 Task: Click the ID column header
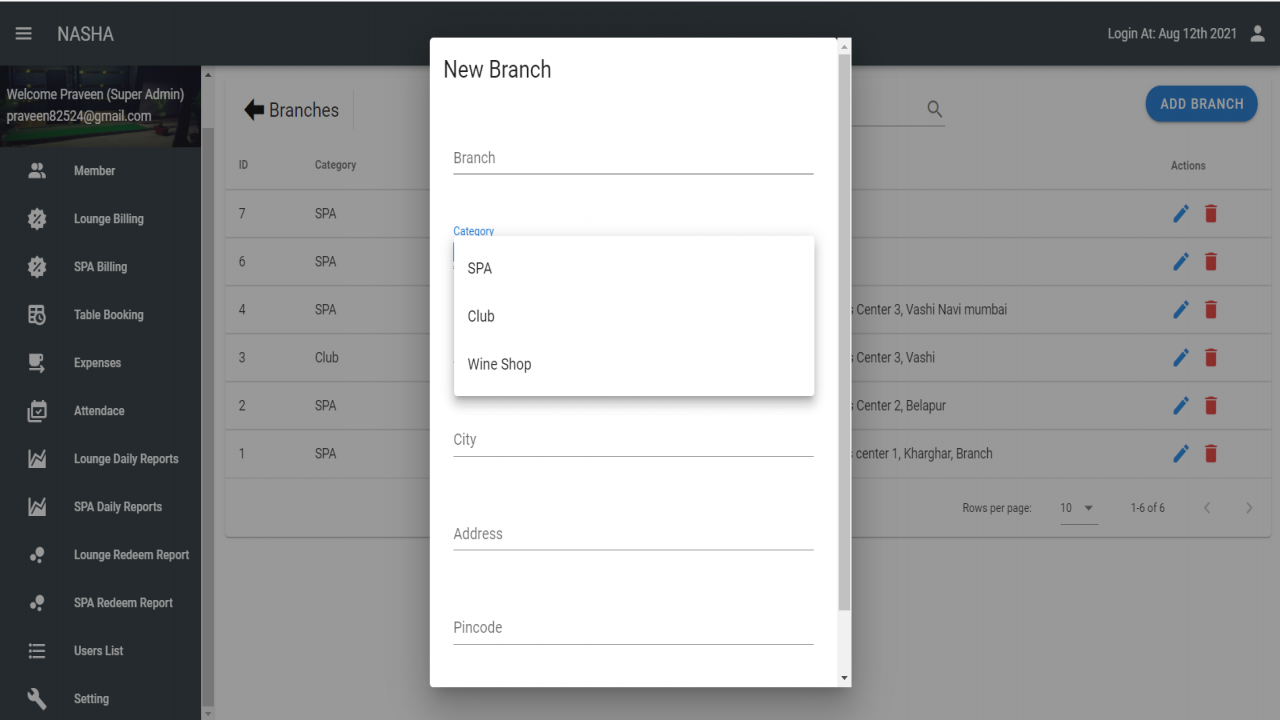243,165
